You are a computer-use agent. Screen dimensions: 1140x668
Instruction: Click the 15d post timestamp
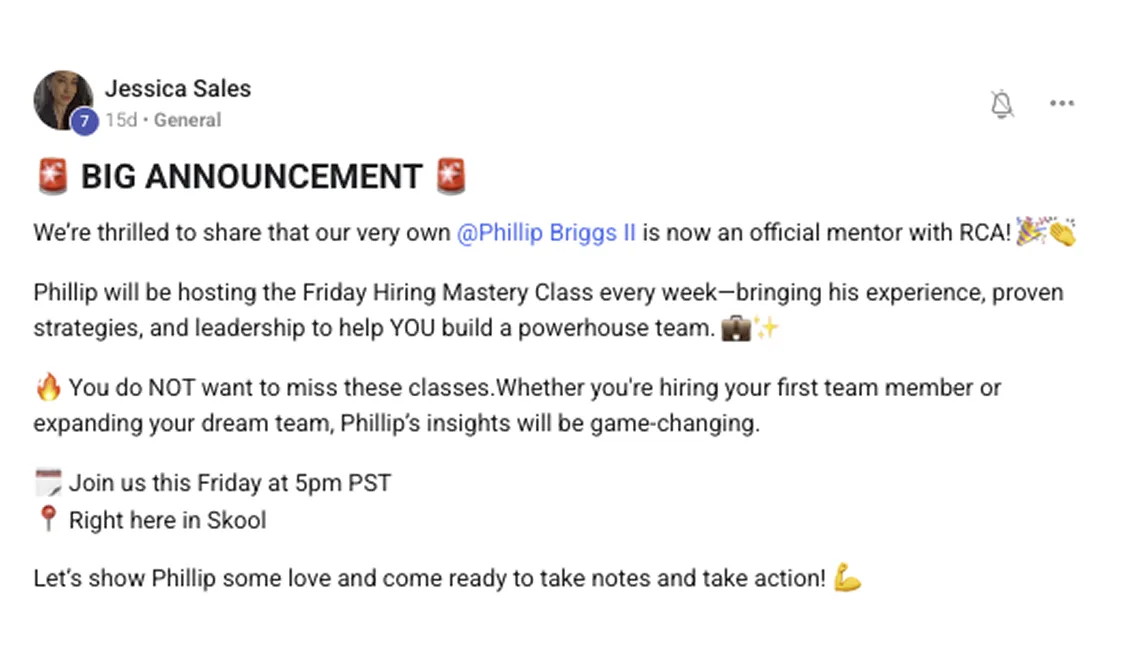[121, 120]
